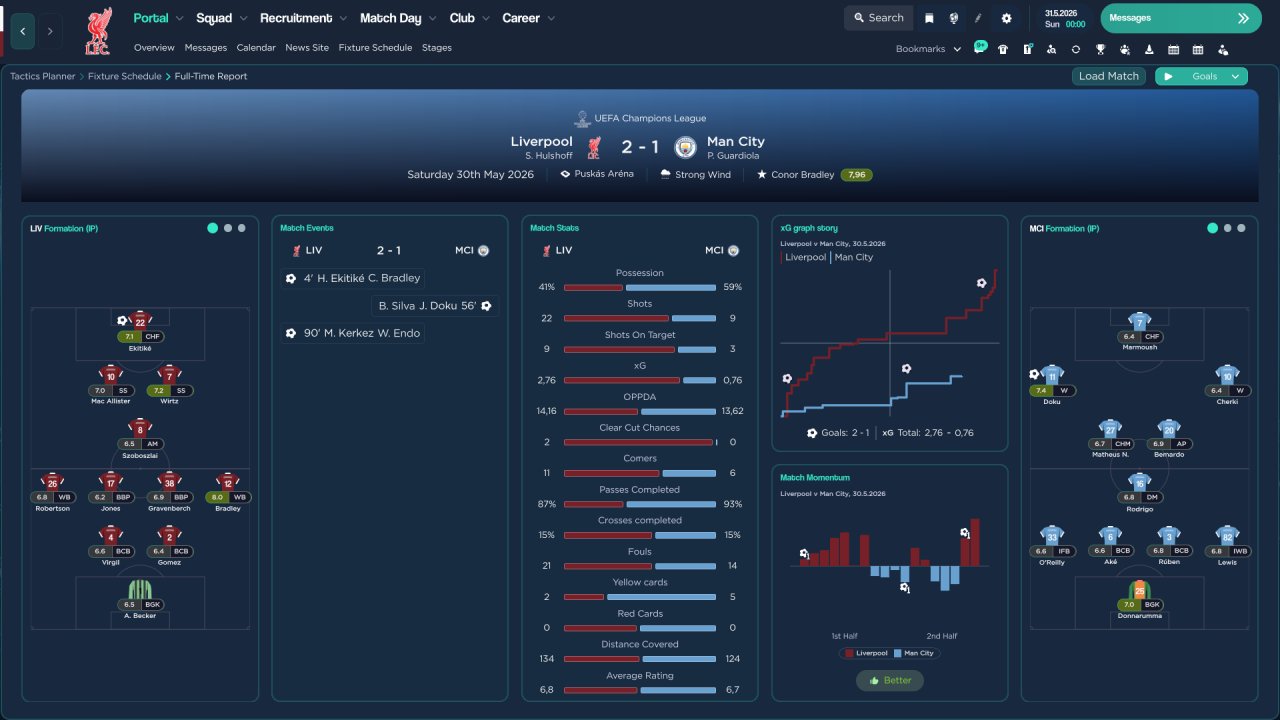Click Bradley's number 12 shirt icon
The width and height of the screenshot is (1280, 720).
pos(227,481)
